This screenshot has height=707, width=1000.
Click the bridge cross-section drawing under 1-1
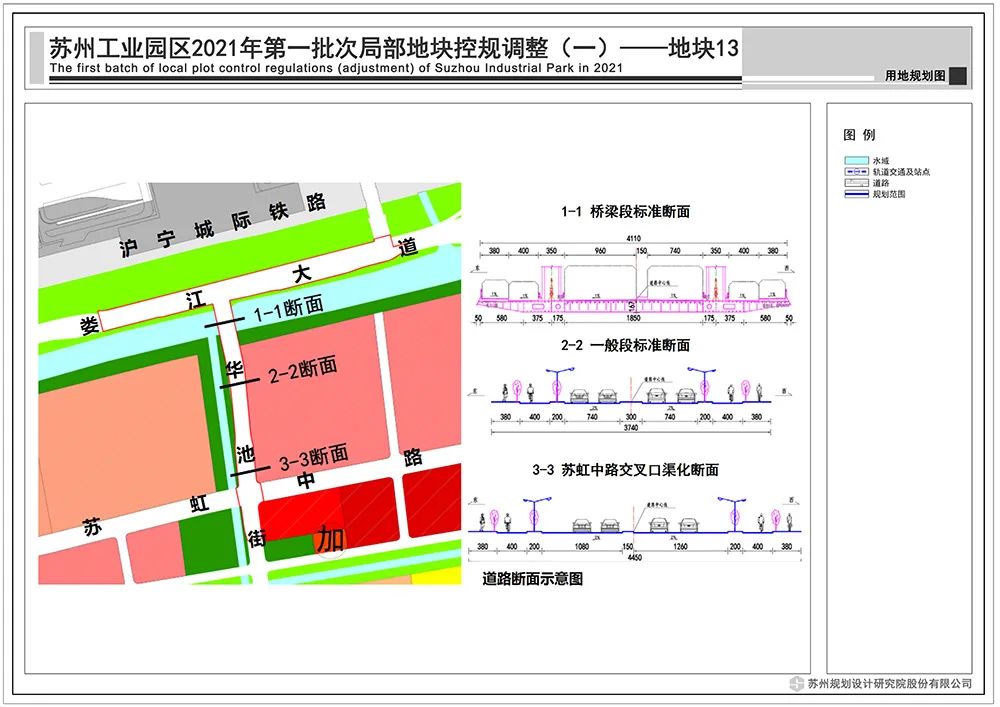tap(635, 288)
